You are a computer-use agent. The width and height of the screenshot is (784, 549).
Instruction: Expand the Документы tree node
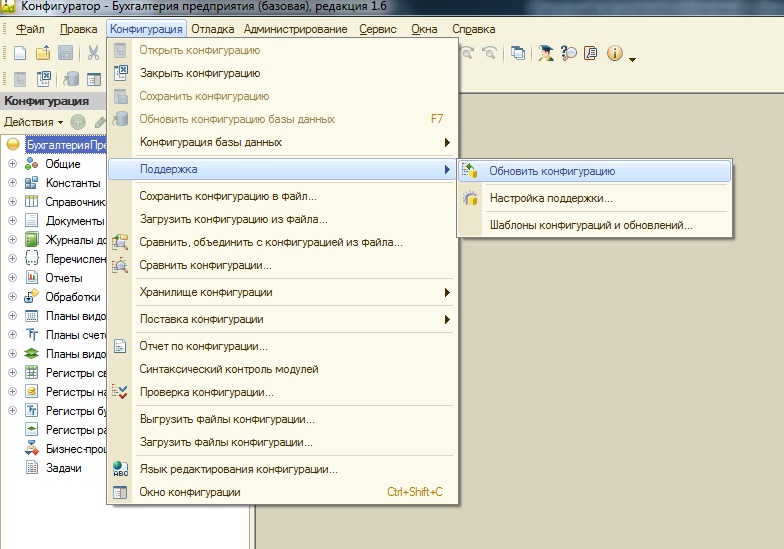[12, 220]
